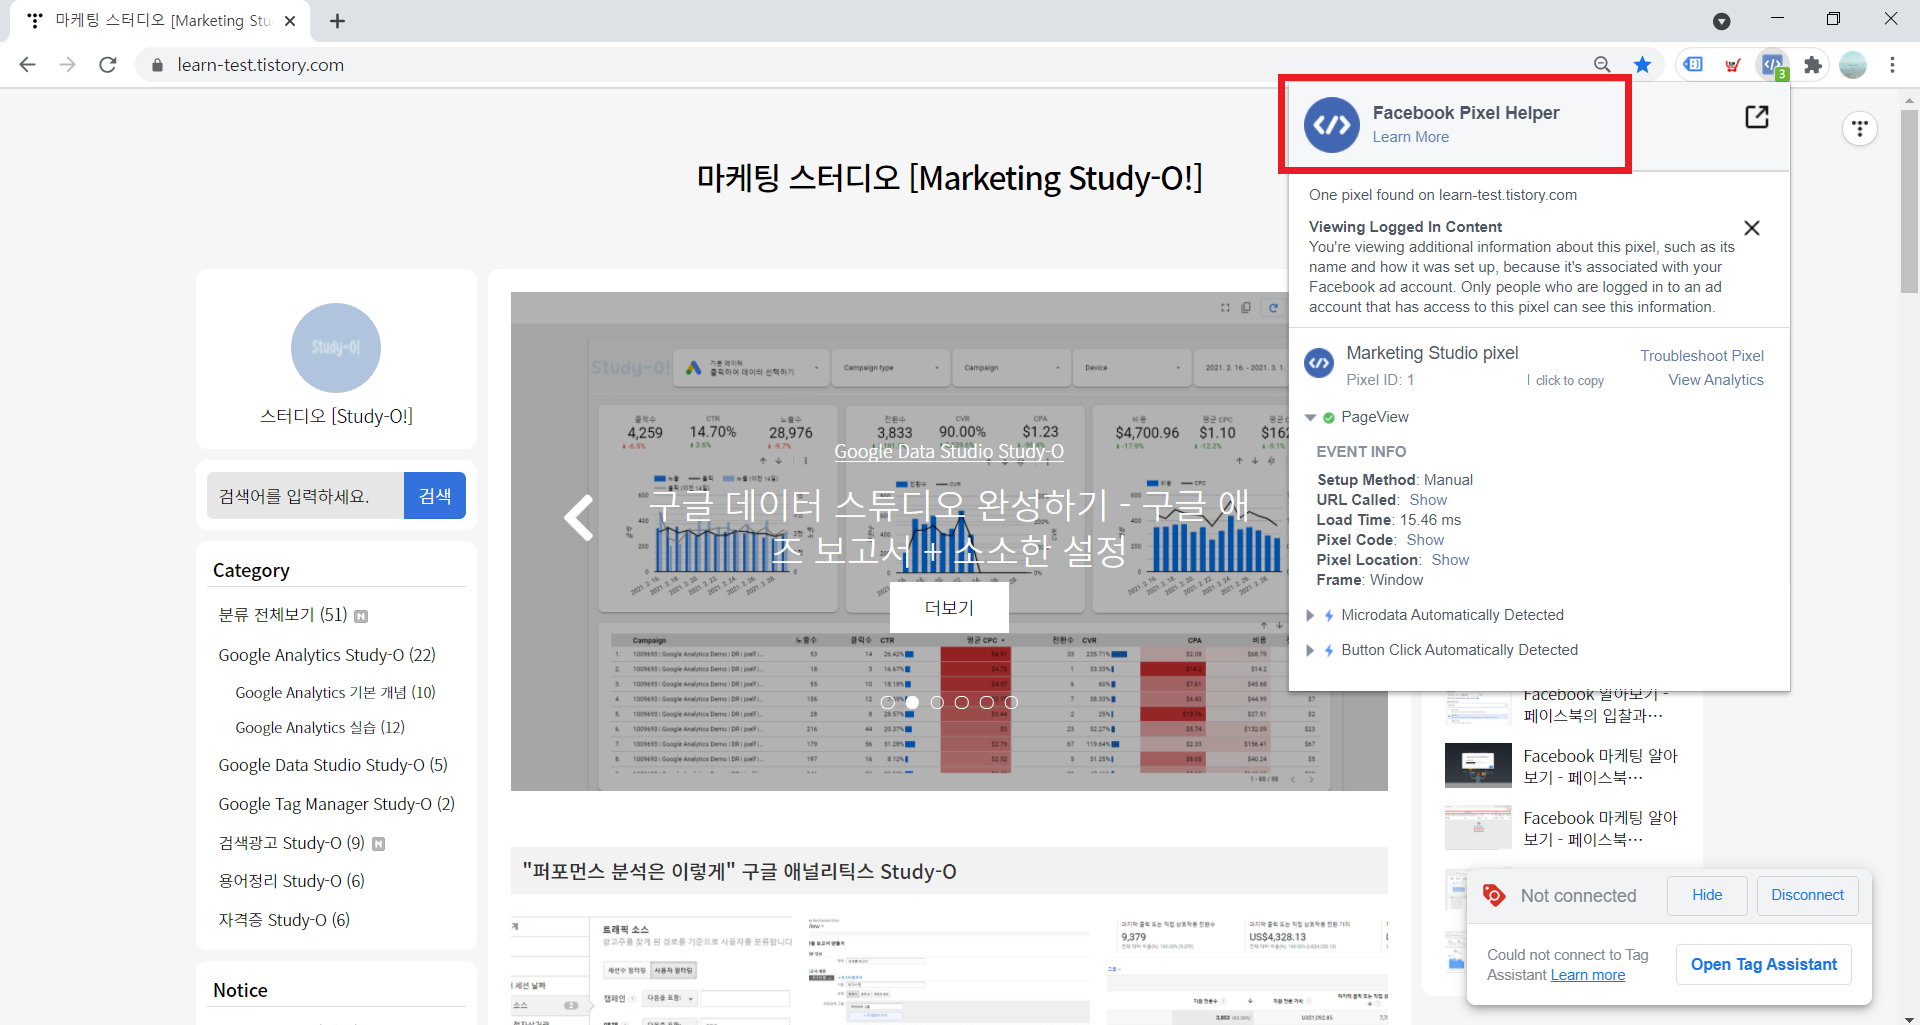The height and width of the screenshot is (1025, 1920).
Task: Click the Tag Assistant Learn more link
Action: pyautogui.click(x=1588, y=975)
